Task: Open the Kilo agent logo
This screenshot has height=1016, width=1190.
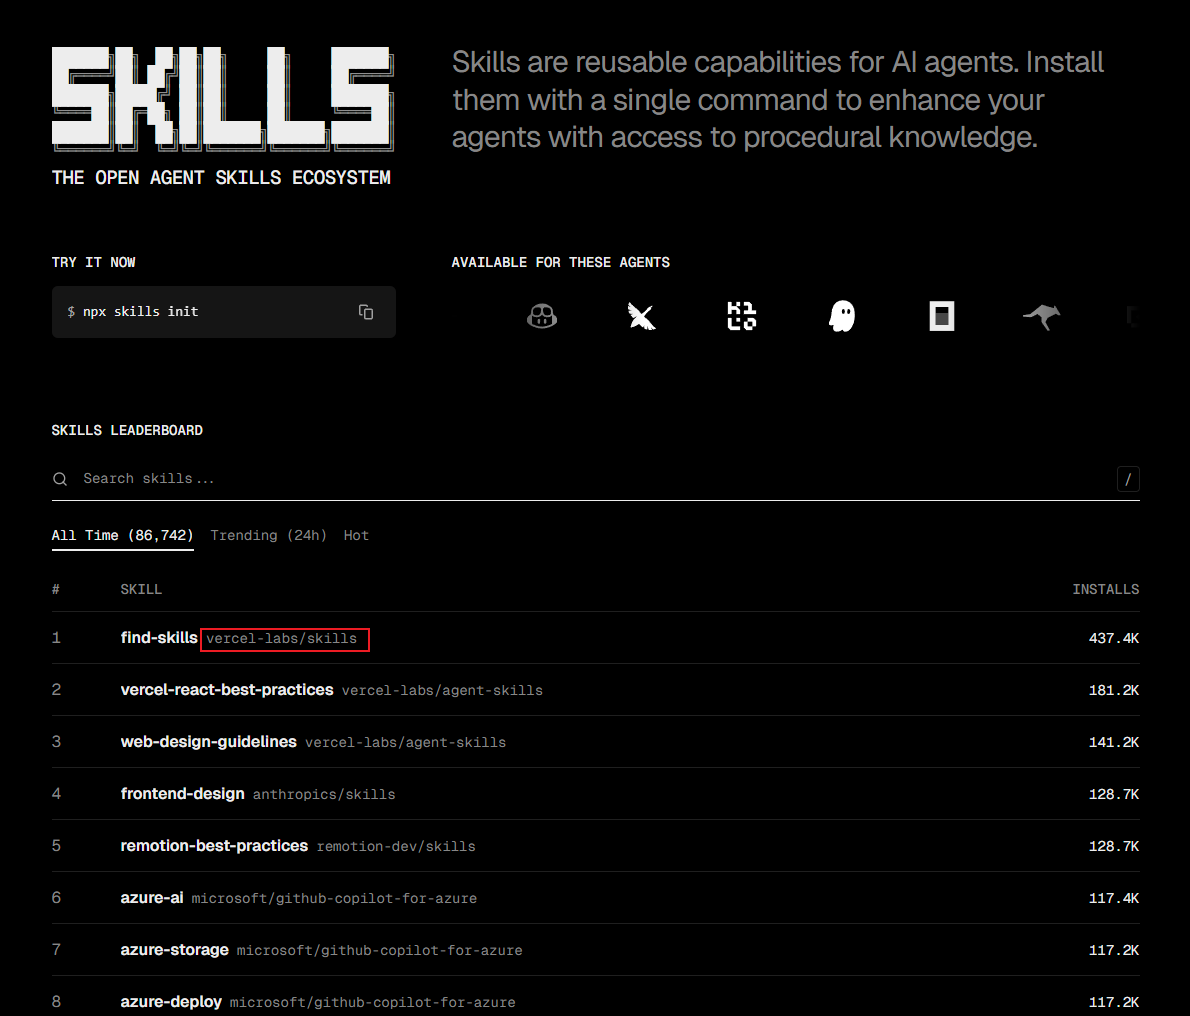Action: tap(741, 316)
